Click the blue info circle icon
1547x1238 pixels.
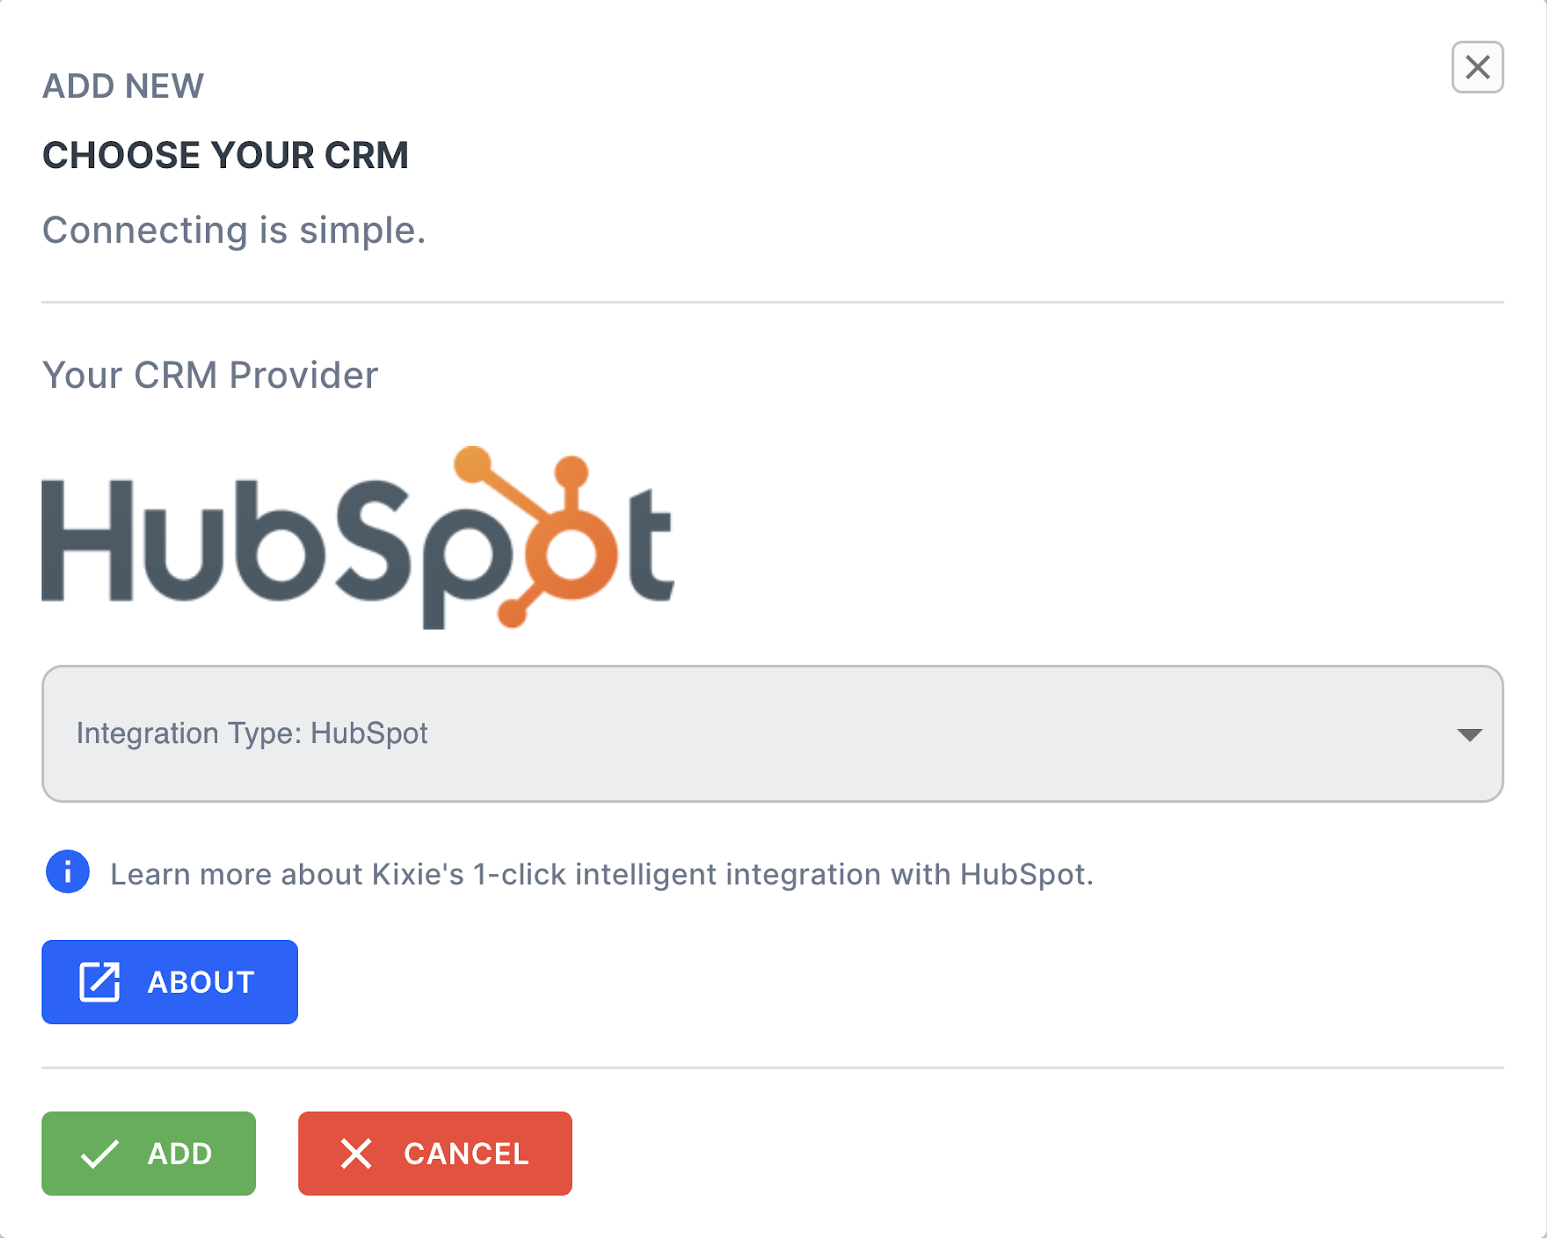click(67, 872)
